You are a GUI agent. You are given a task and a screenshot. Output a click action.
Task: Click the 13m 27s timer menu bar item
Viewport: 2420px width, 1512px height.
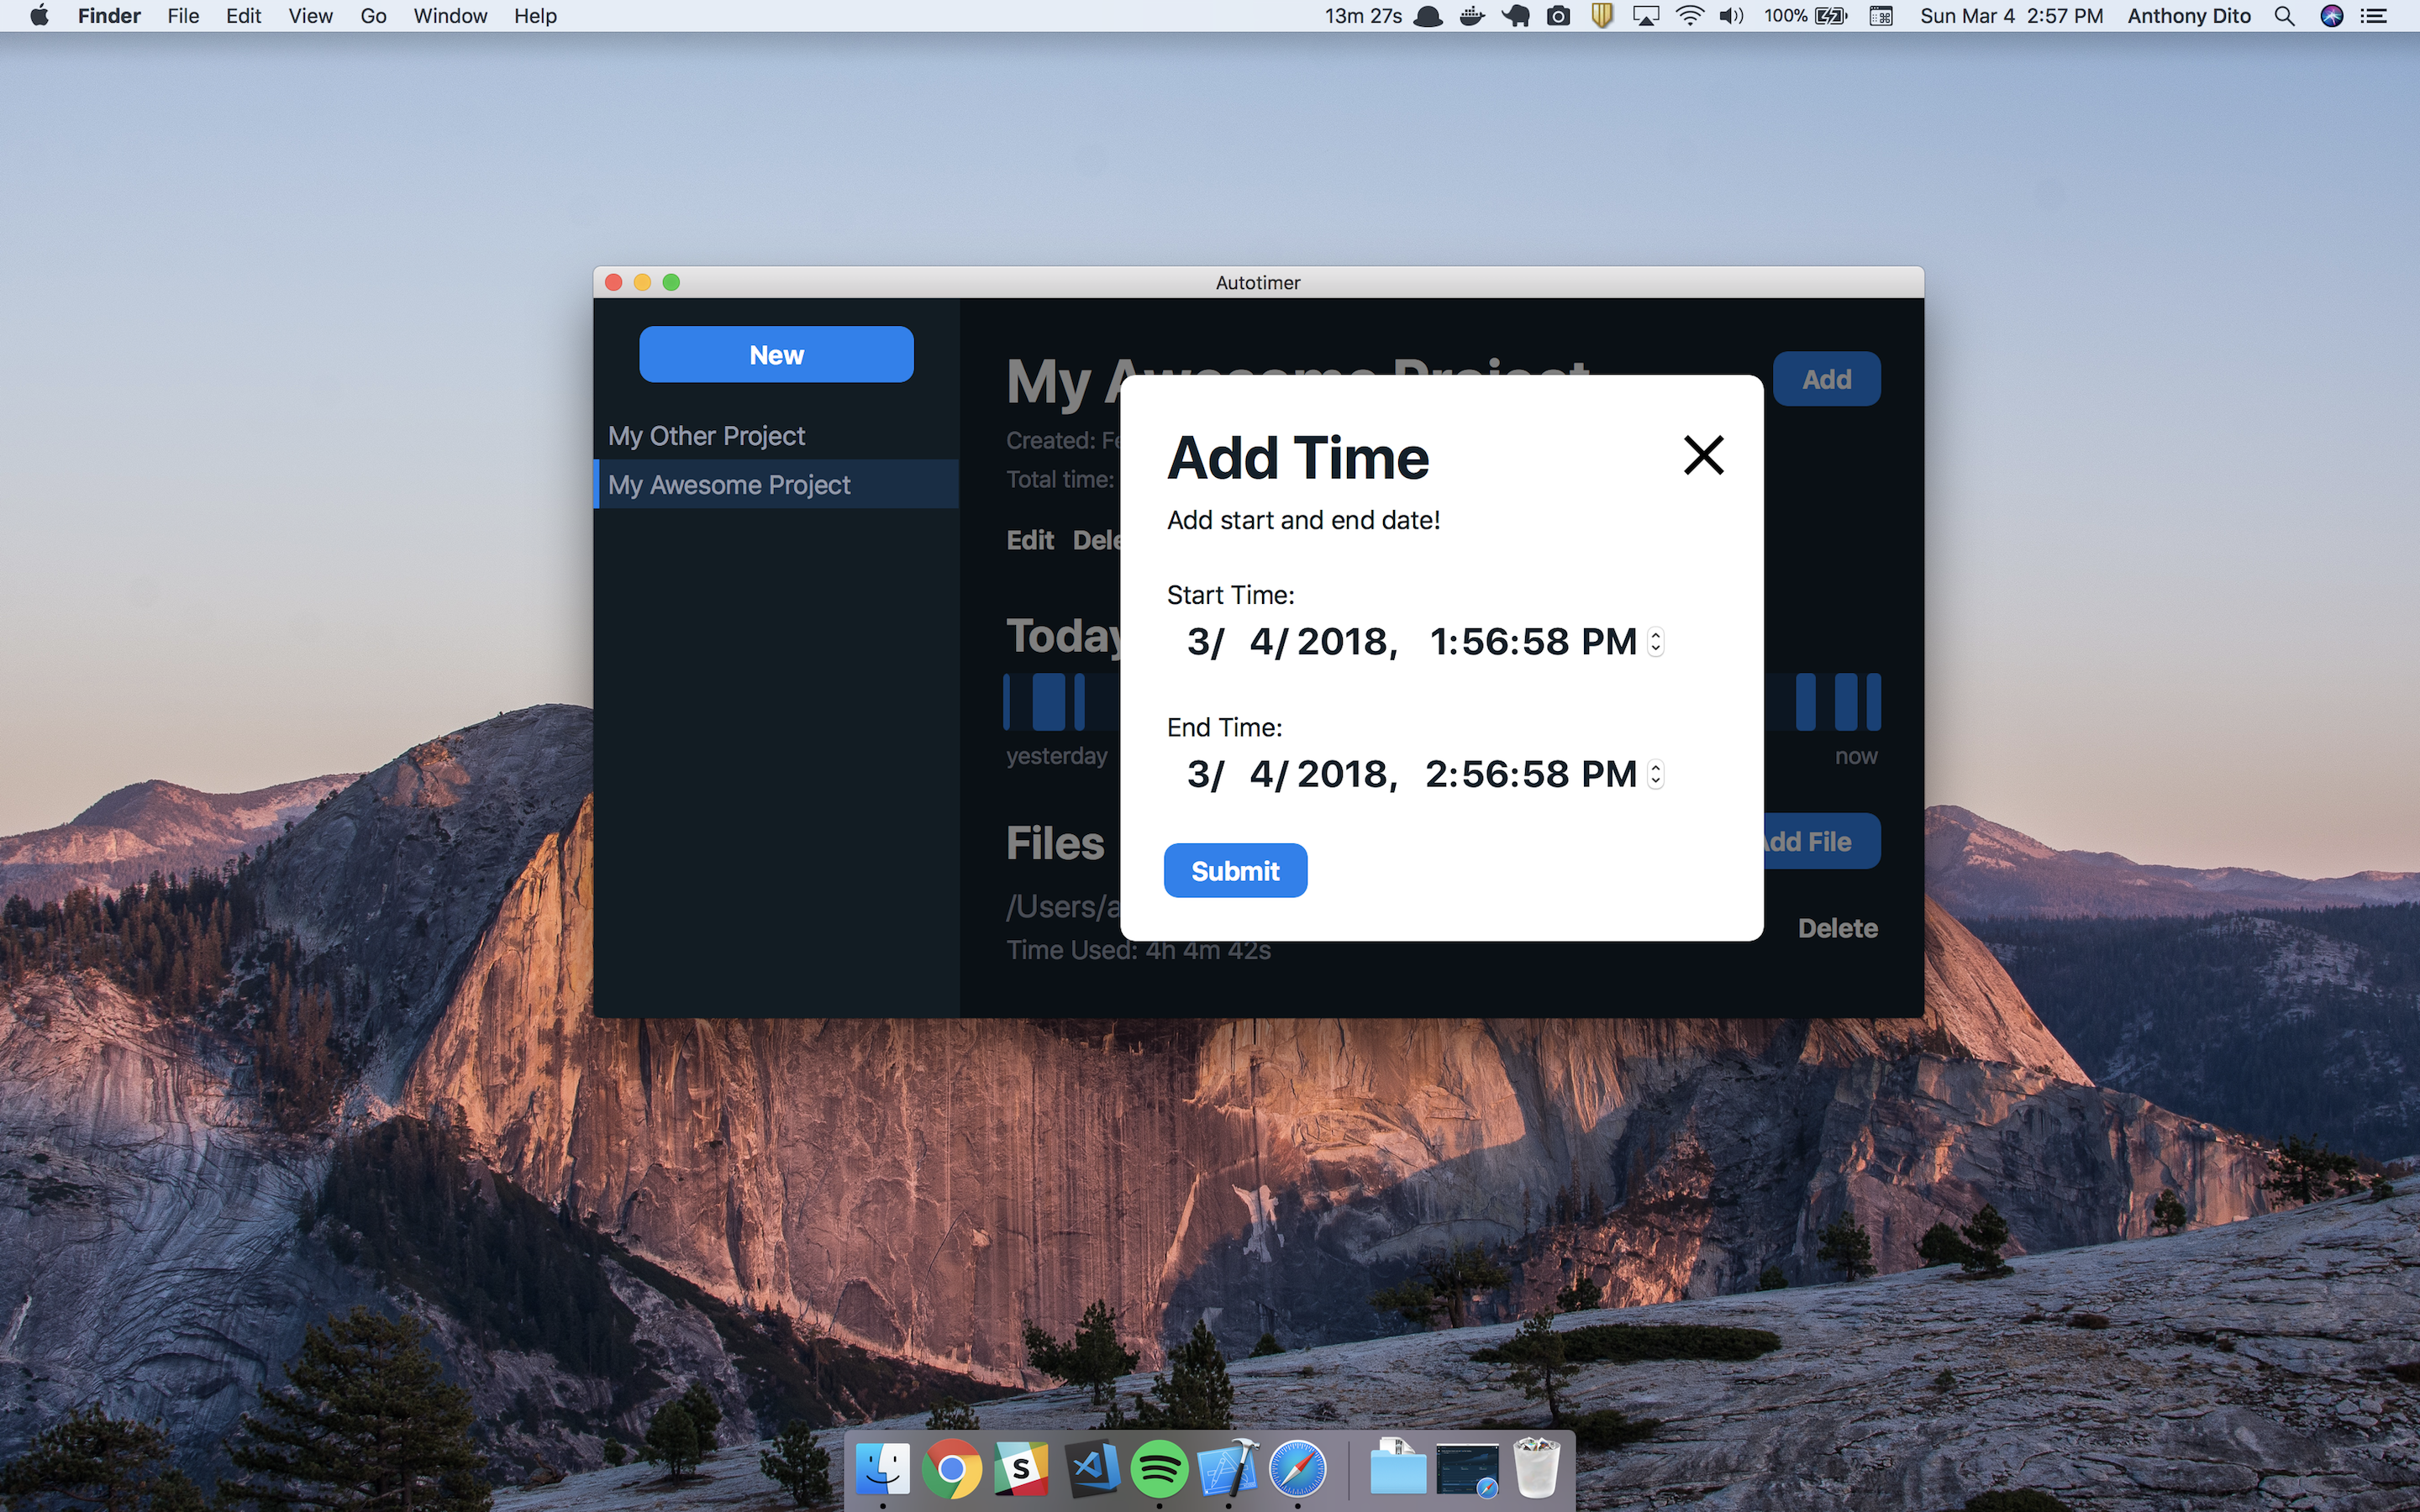click(1363, 16)
